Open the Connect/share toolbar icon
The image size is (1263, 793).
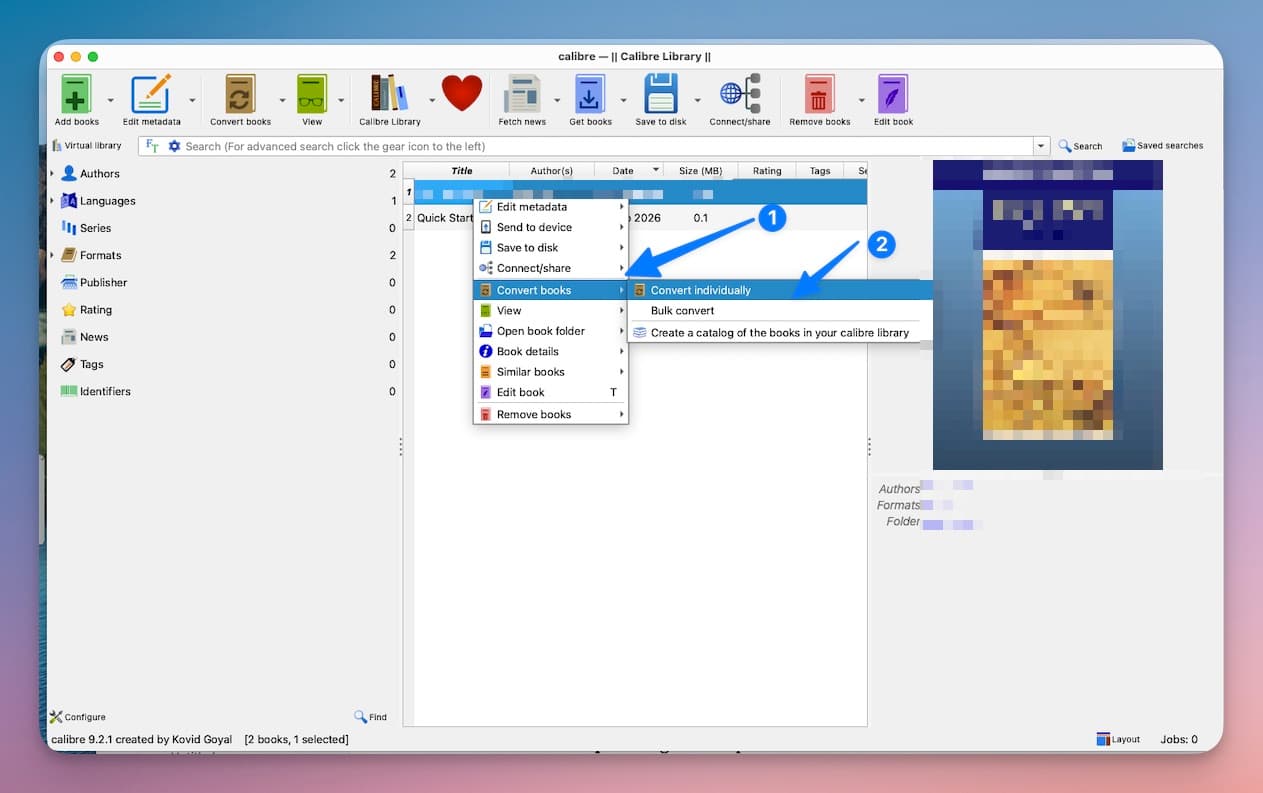[740, 95]
